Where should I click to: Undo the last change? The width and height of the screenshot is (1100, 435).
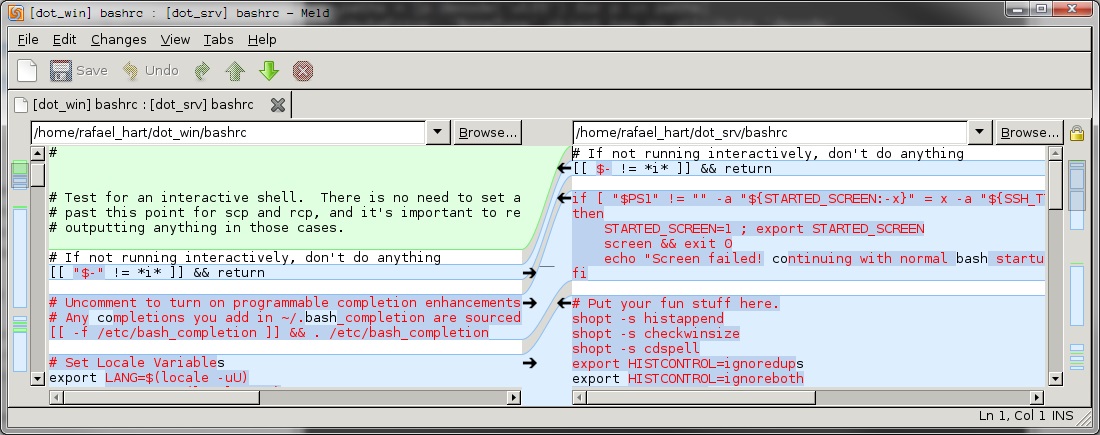point(151,71)
